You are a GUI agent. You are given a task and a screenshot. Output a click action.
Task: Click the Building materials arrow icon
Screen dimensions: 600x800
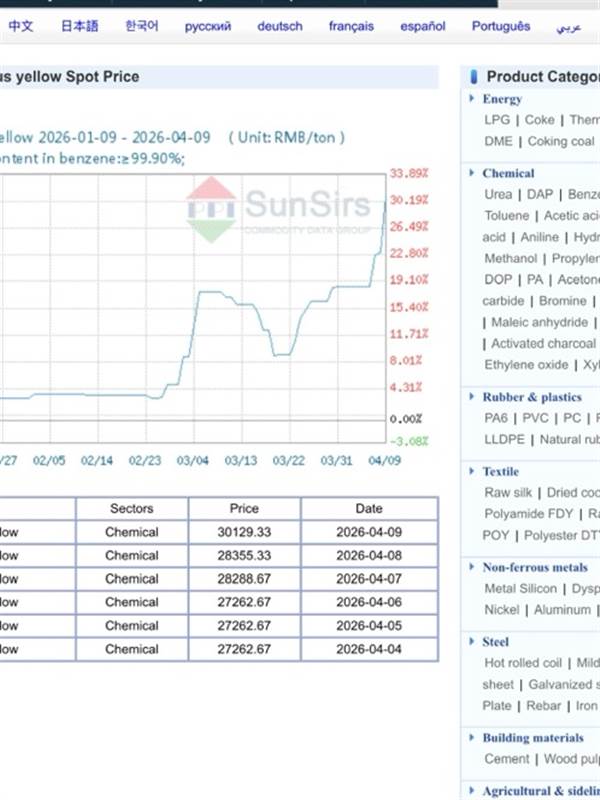(x=472, y=737)
